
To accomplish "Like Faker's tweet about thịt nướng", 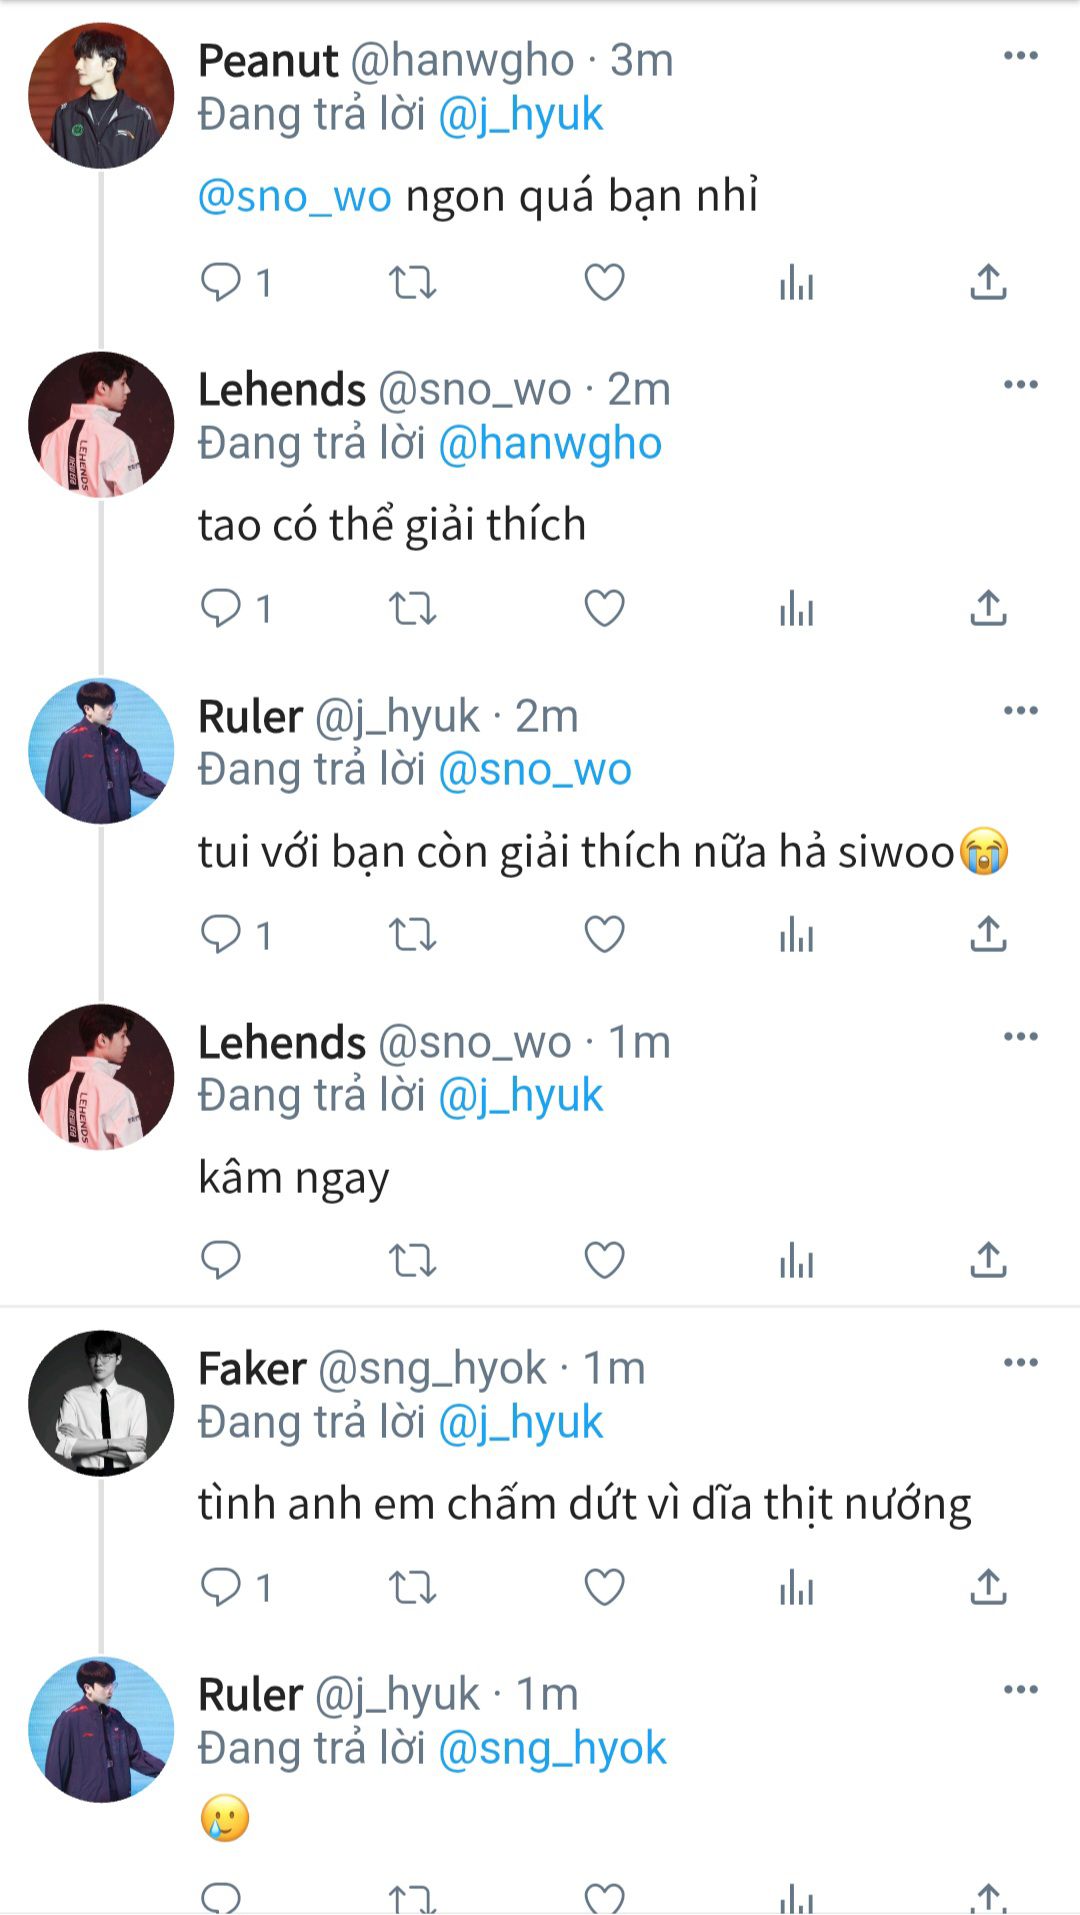I will pos(604,1587).
